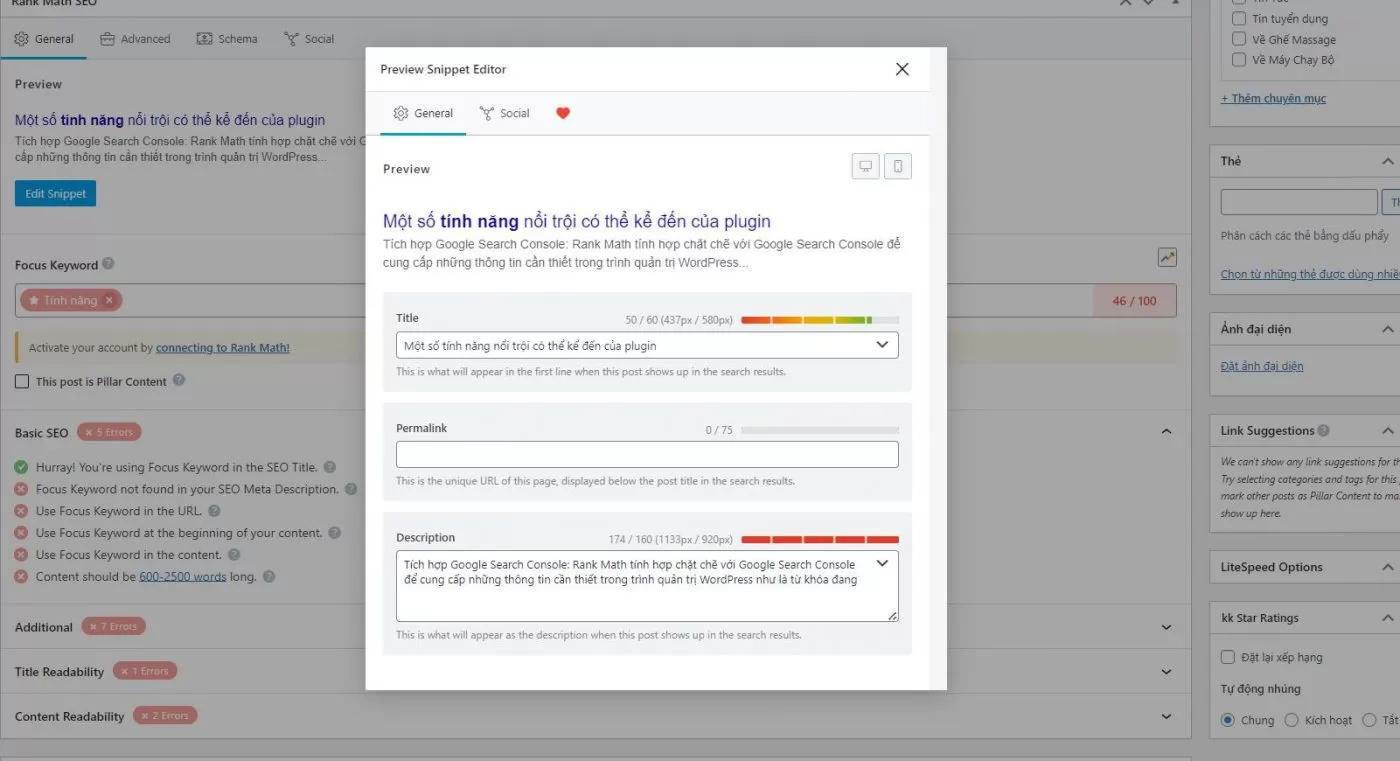Check Đặt lại xếp hạng box

click(x=1228, y=657)
